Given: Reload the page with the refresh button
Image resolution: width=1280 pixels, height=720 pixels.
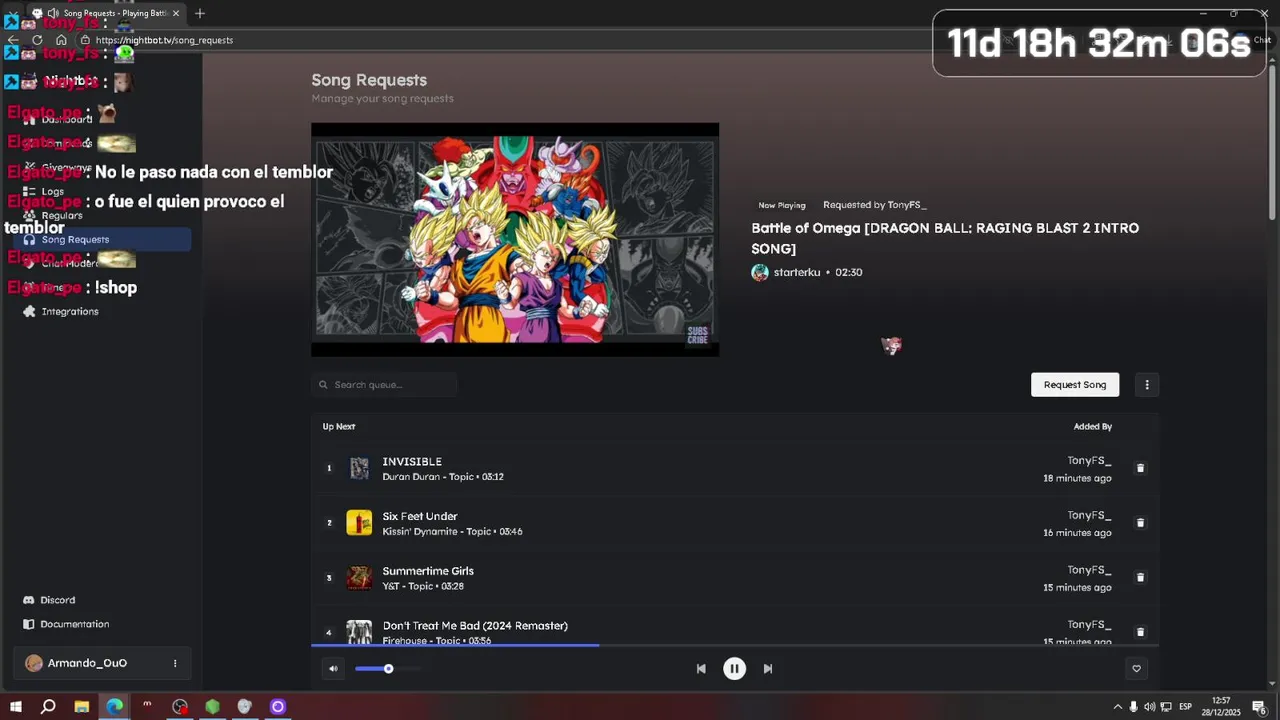Looking at the screenshot, I should pos(37,40).
